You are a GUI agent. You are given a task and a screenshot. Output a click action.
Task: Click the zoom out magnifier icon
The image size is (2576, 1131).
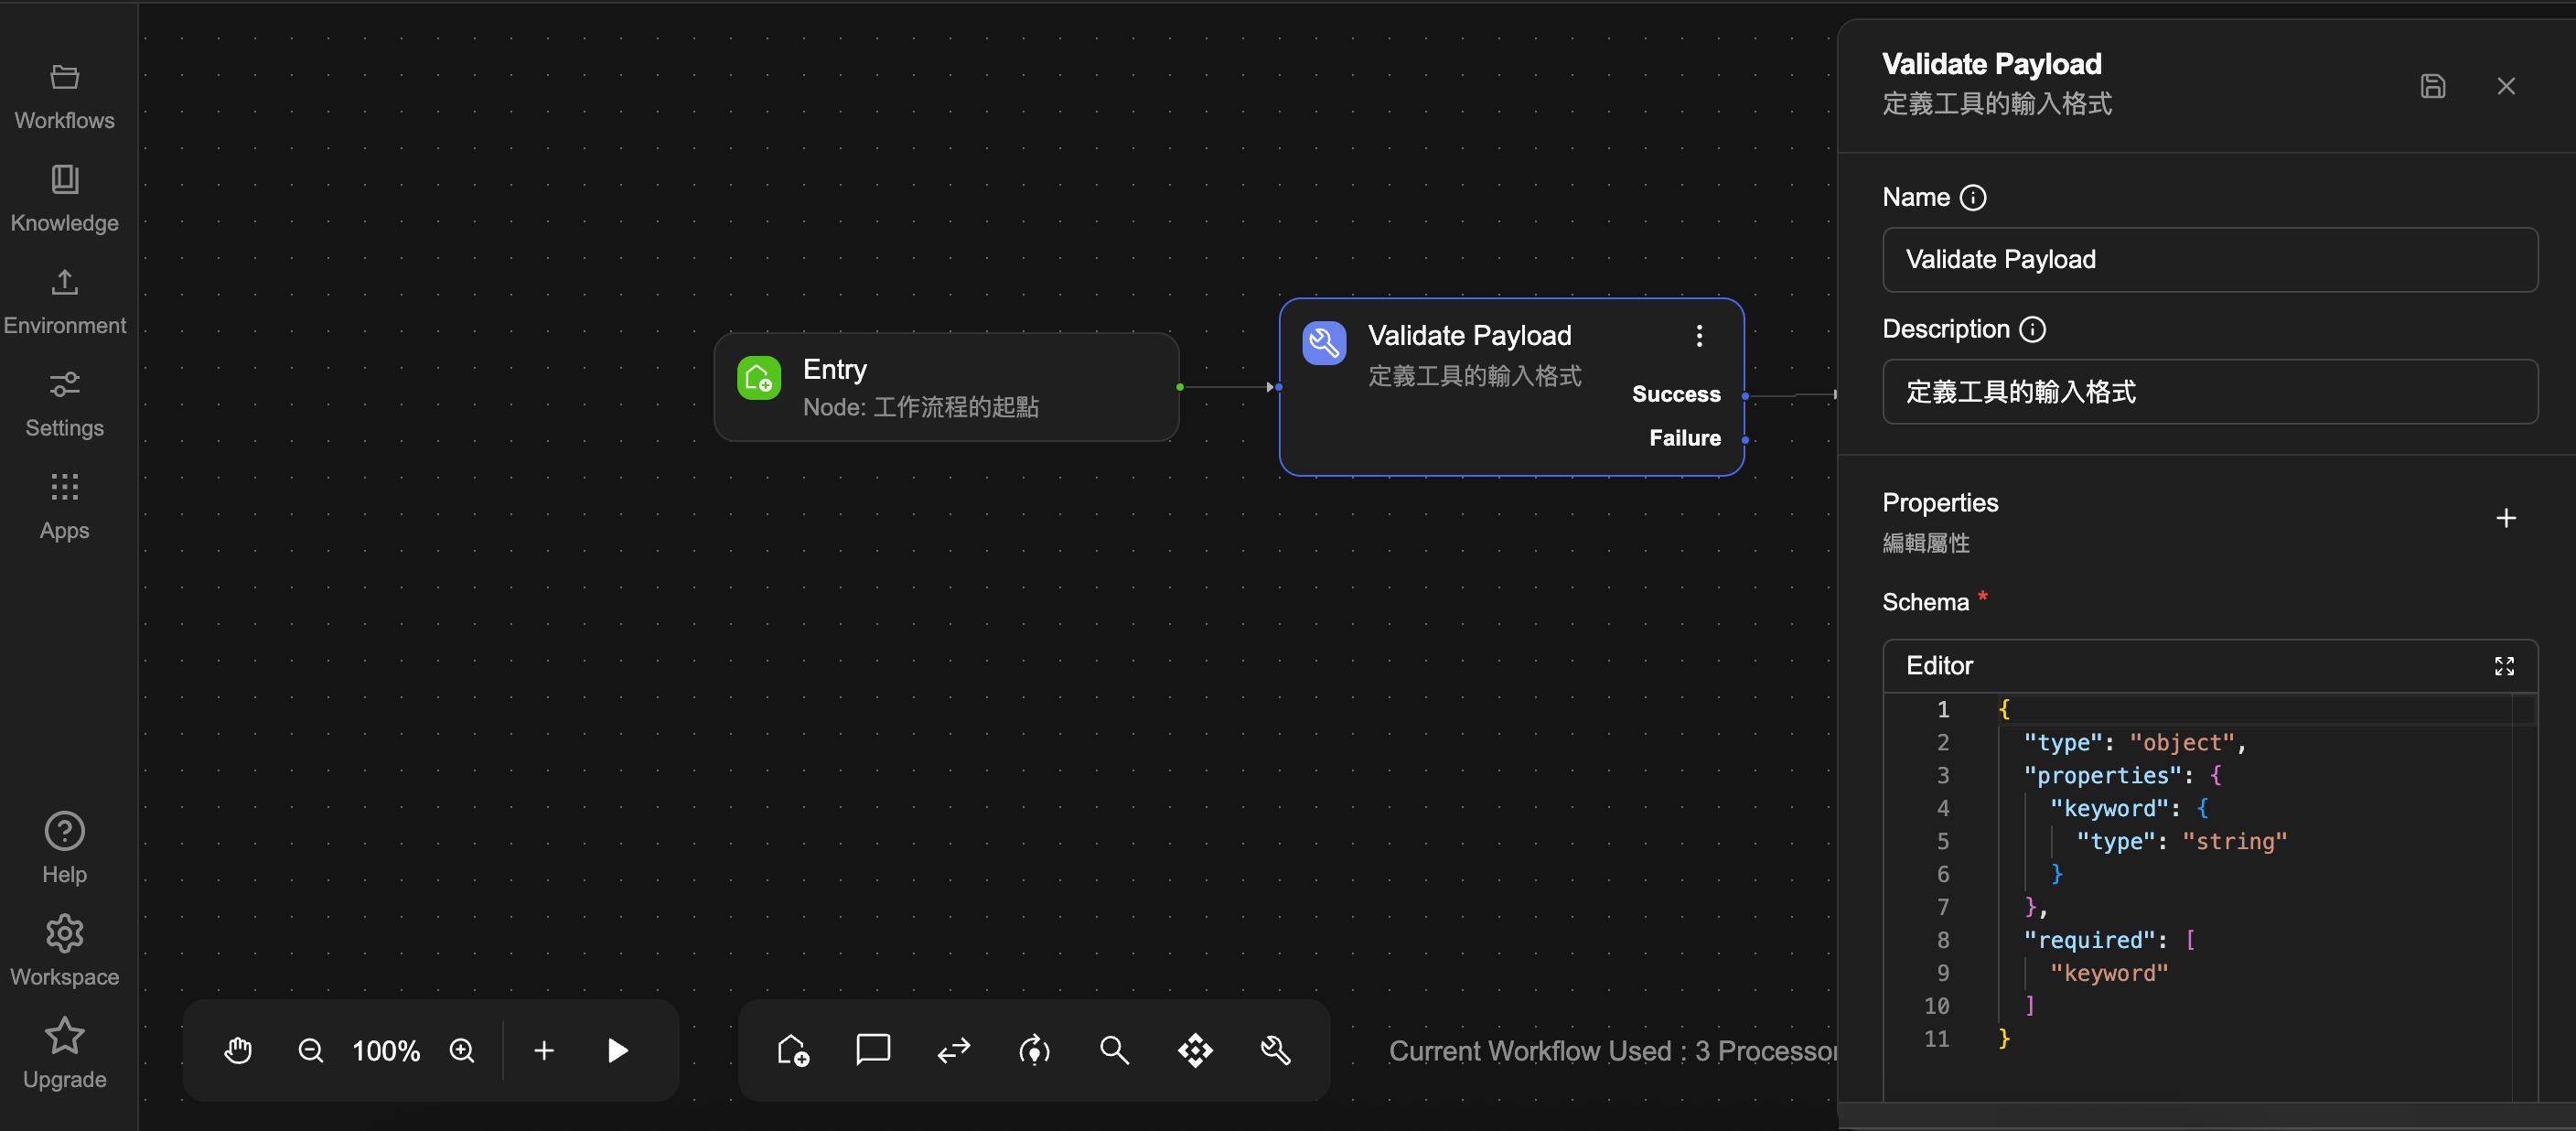point(311,1050)
